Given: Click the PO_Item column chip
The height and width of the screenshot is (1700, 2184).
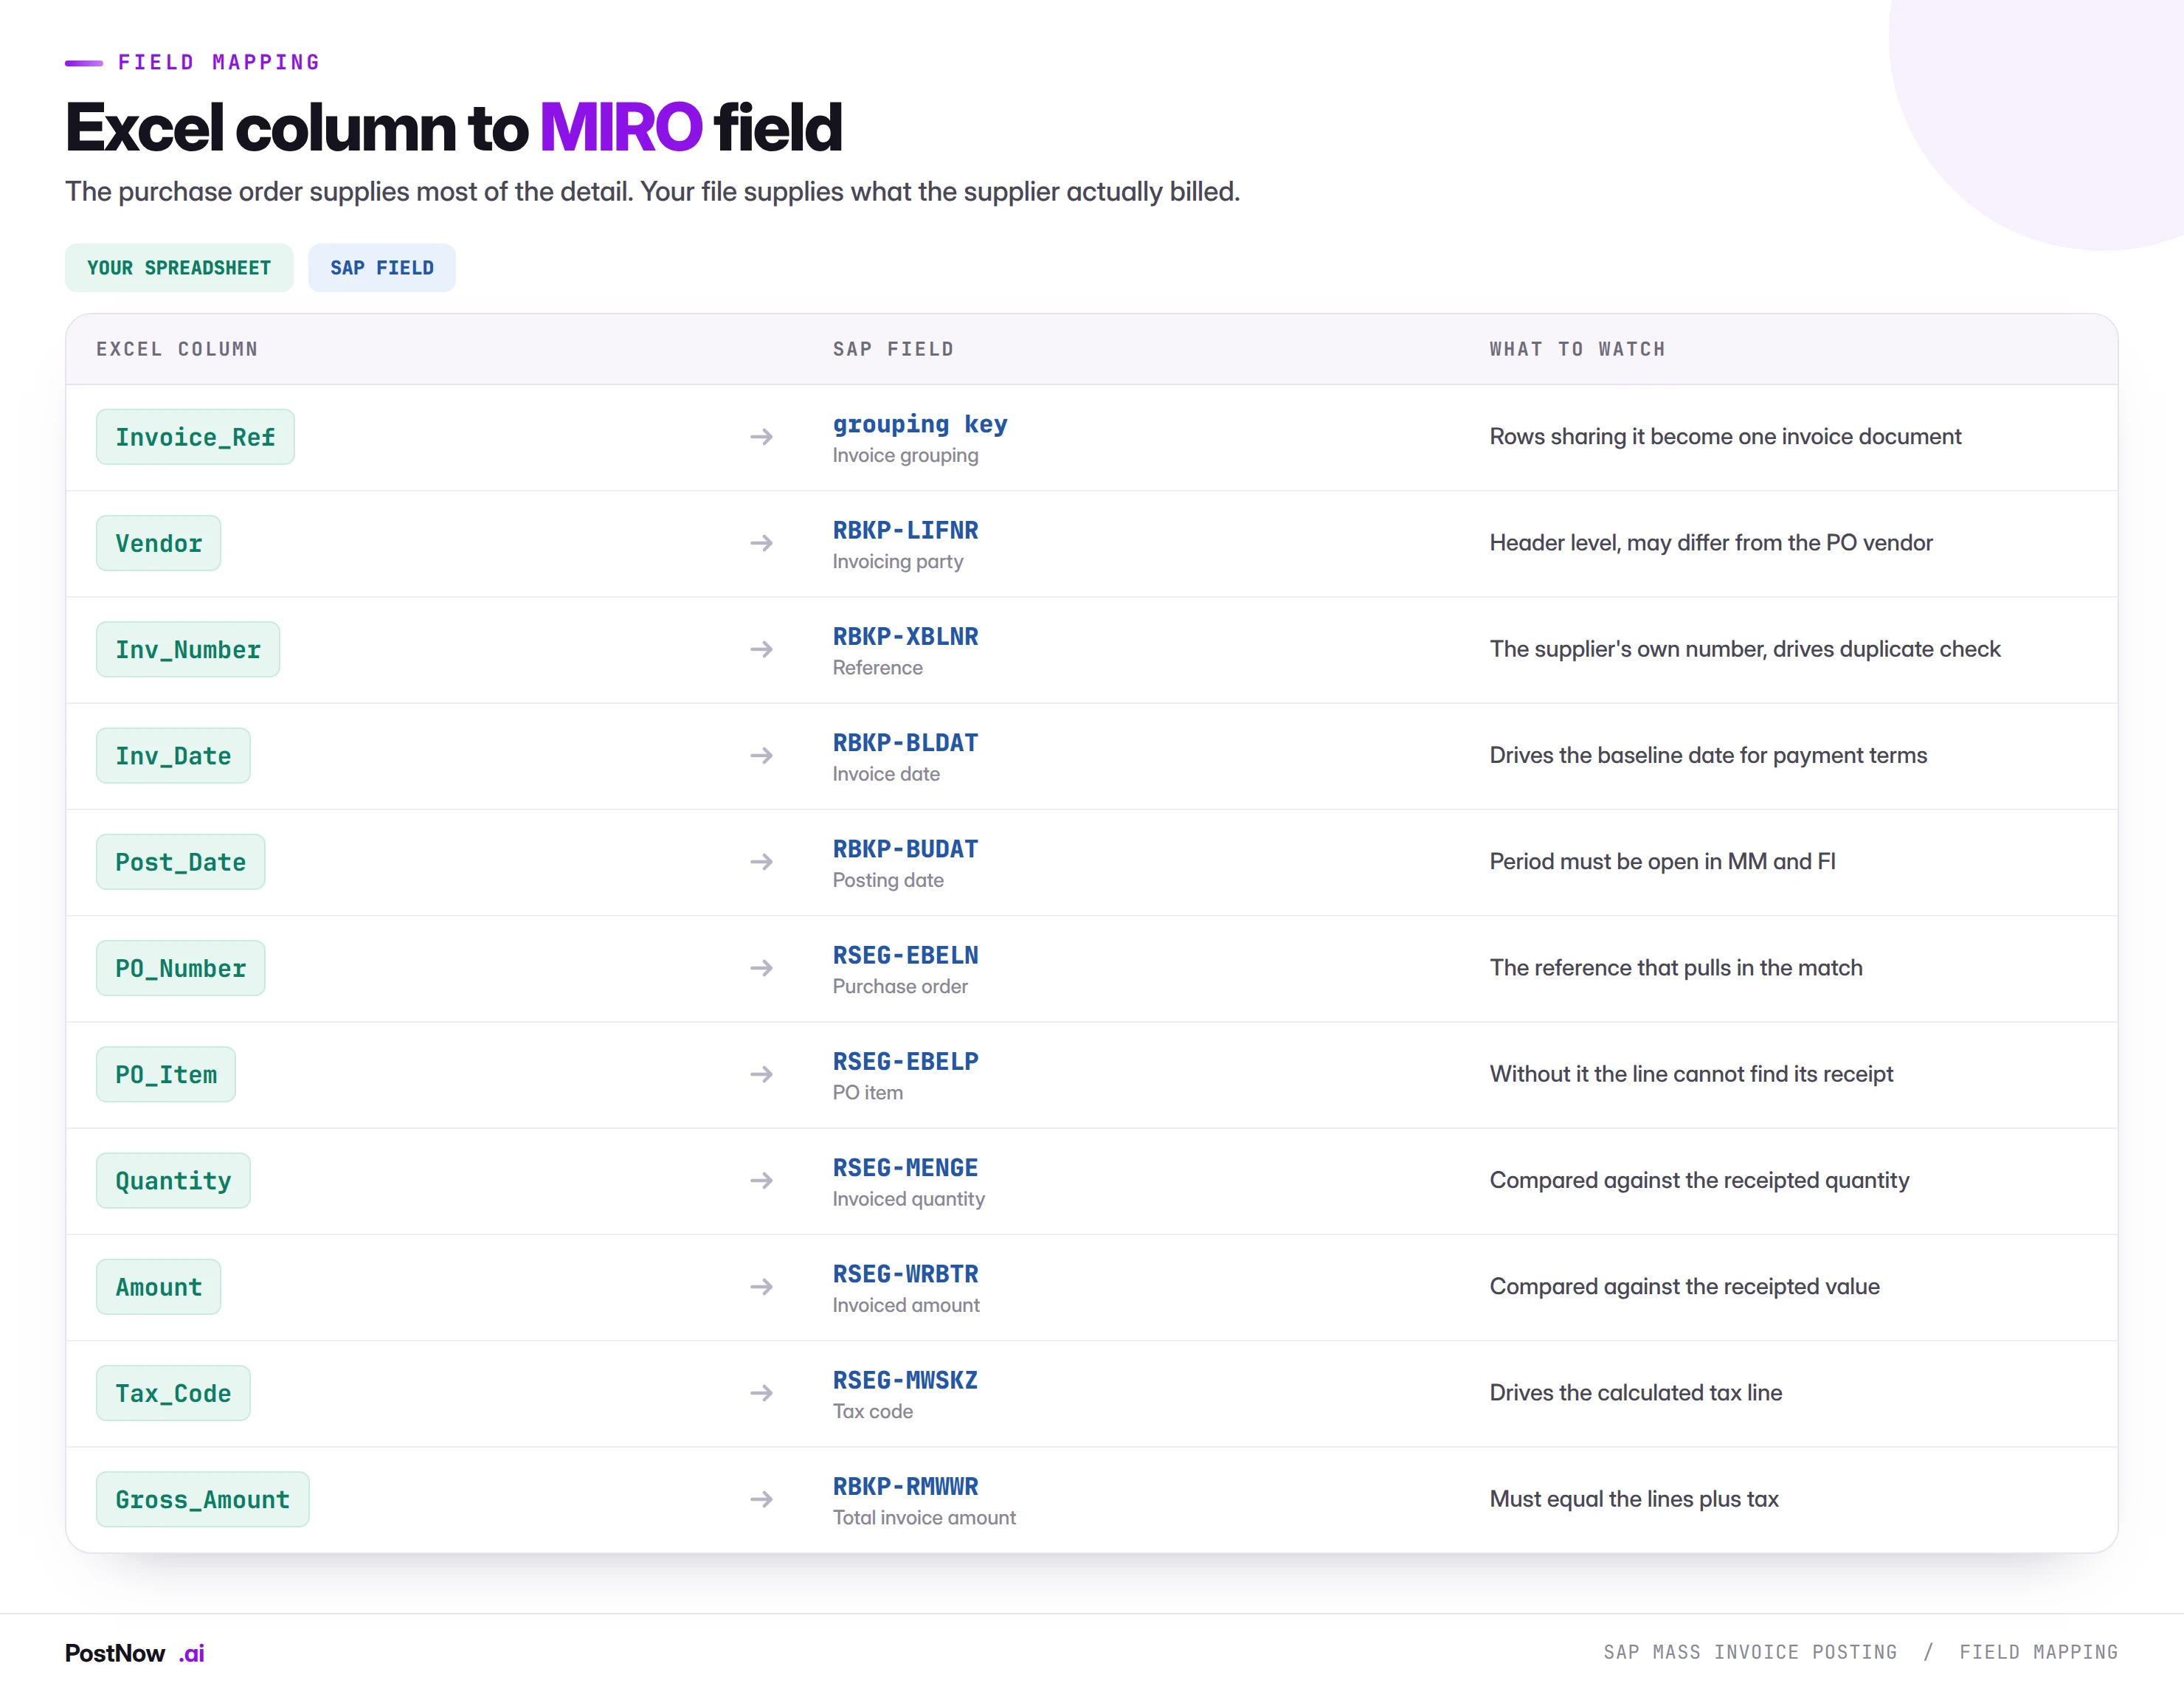Looking at the screenshot, I should (166, 1075).
